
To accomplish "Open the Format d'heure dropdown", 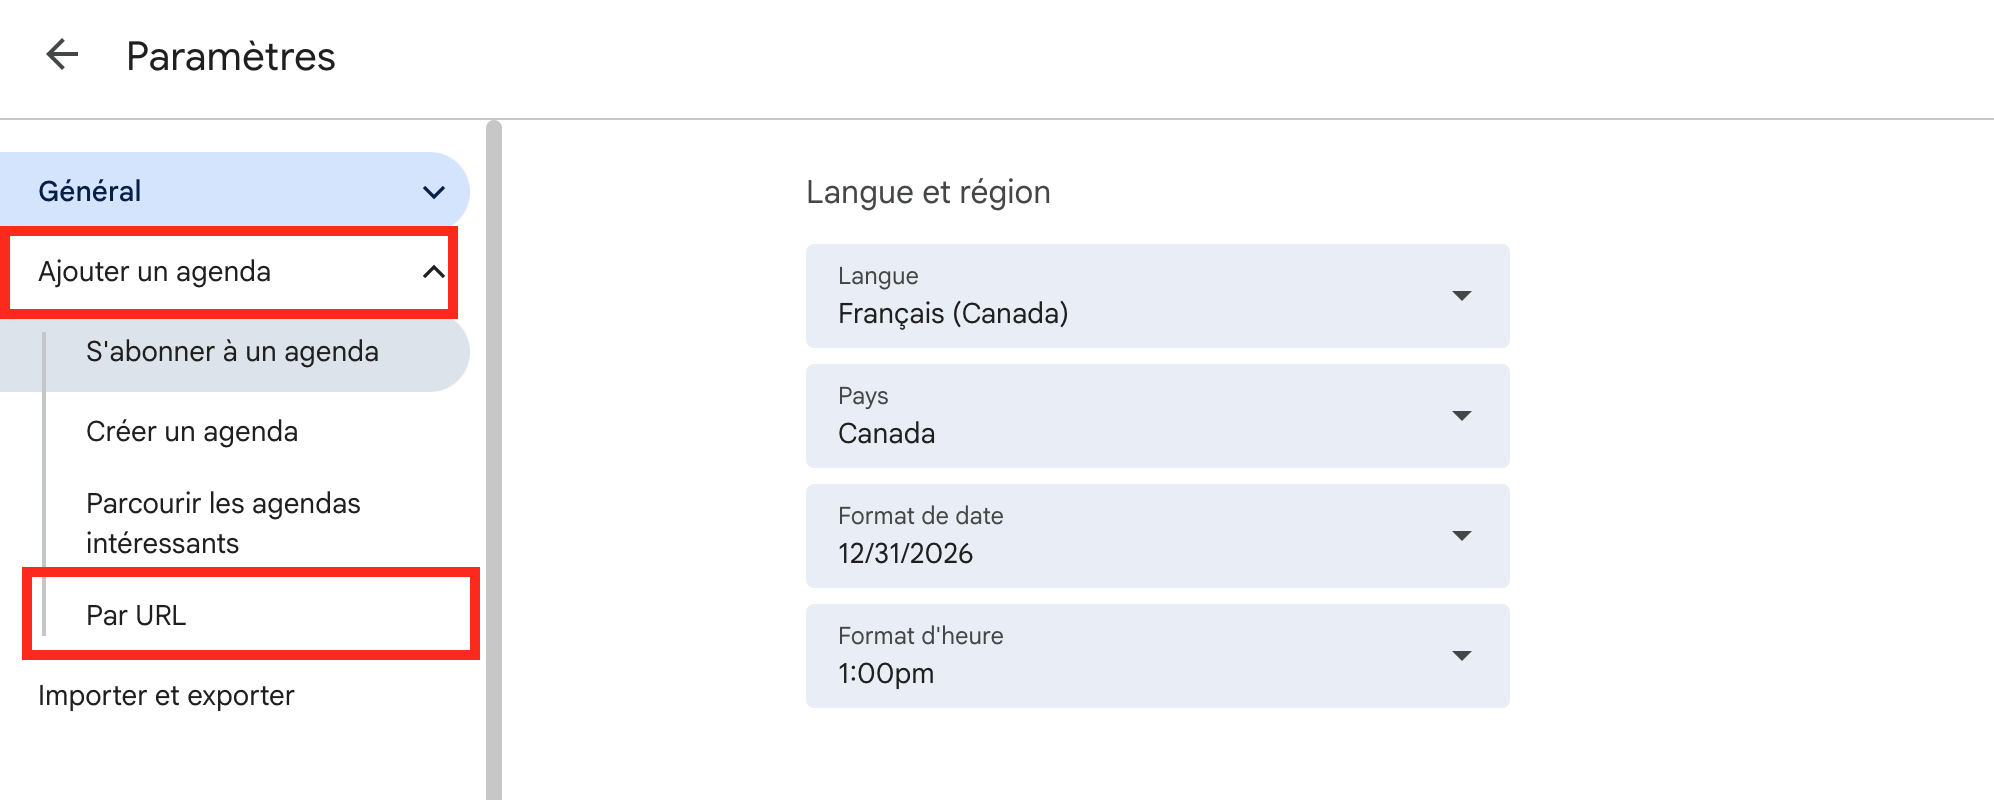I will pyautogui.click(x=1463, y=655).
